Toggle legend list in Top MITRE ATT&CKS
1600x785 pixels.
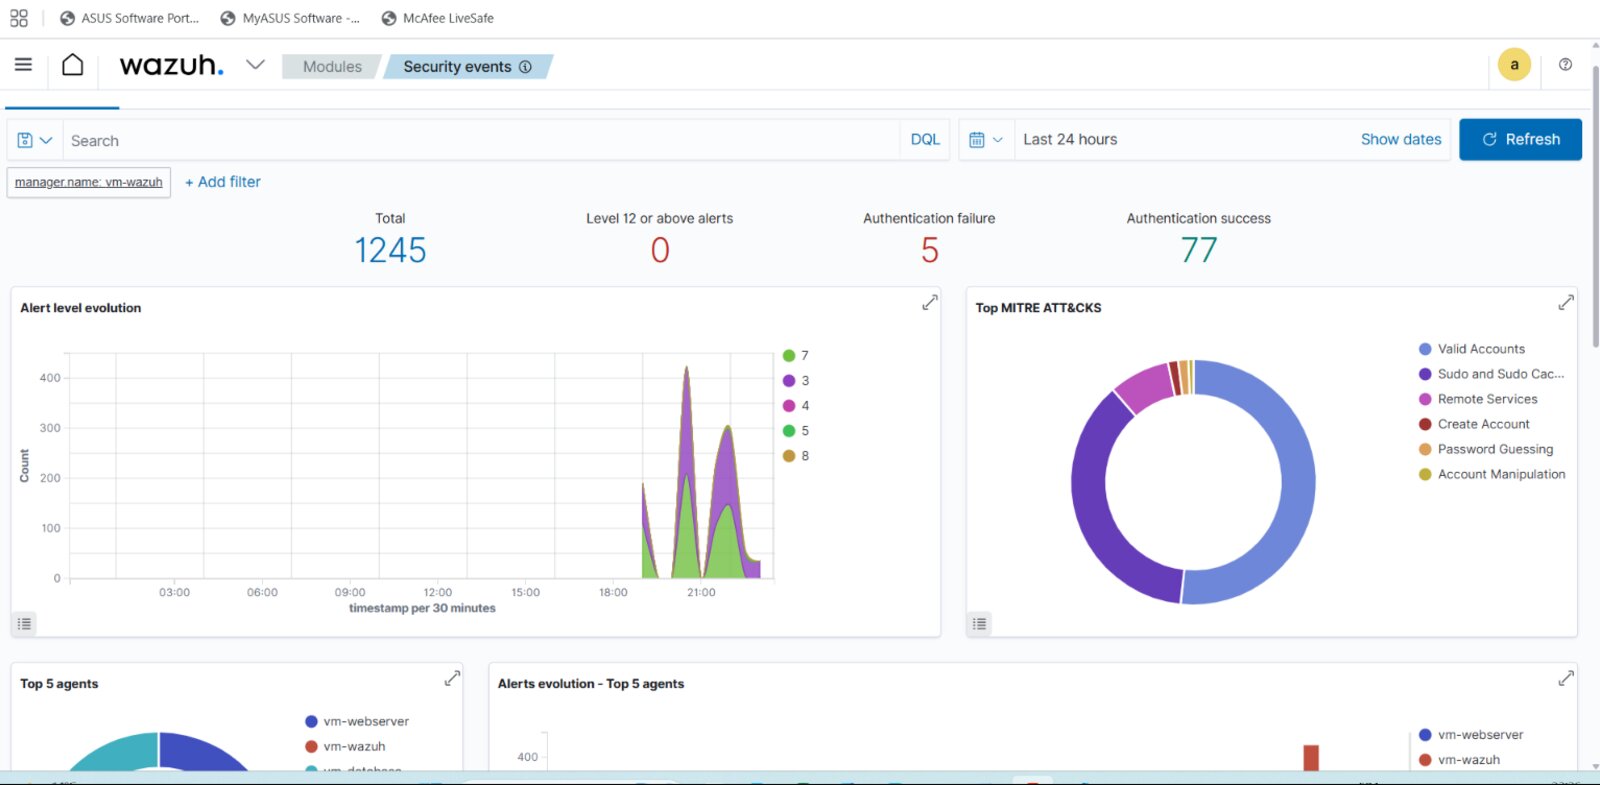pos(980,623)
